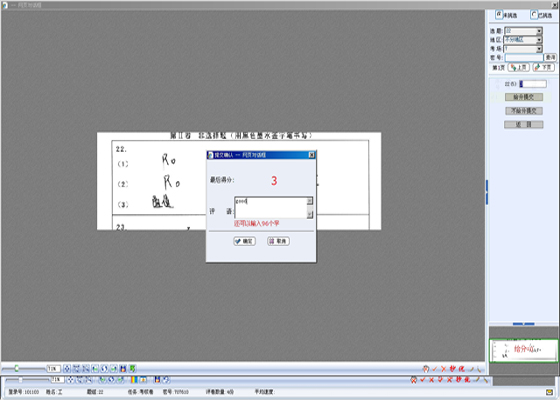Go to next page with 下页 button
The width and height of the screenshot is (560, 400).
[x=544, y=67]
